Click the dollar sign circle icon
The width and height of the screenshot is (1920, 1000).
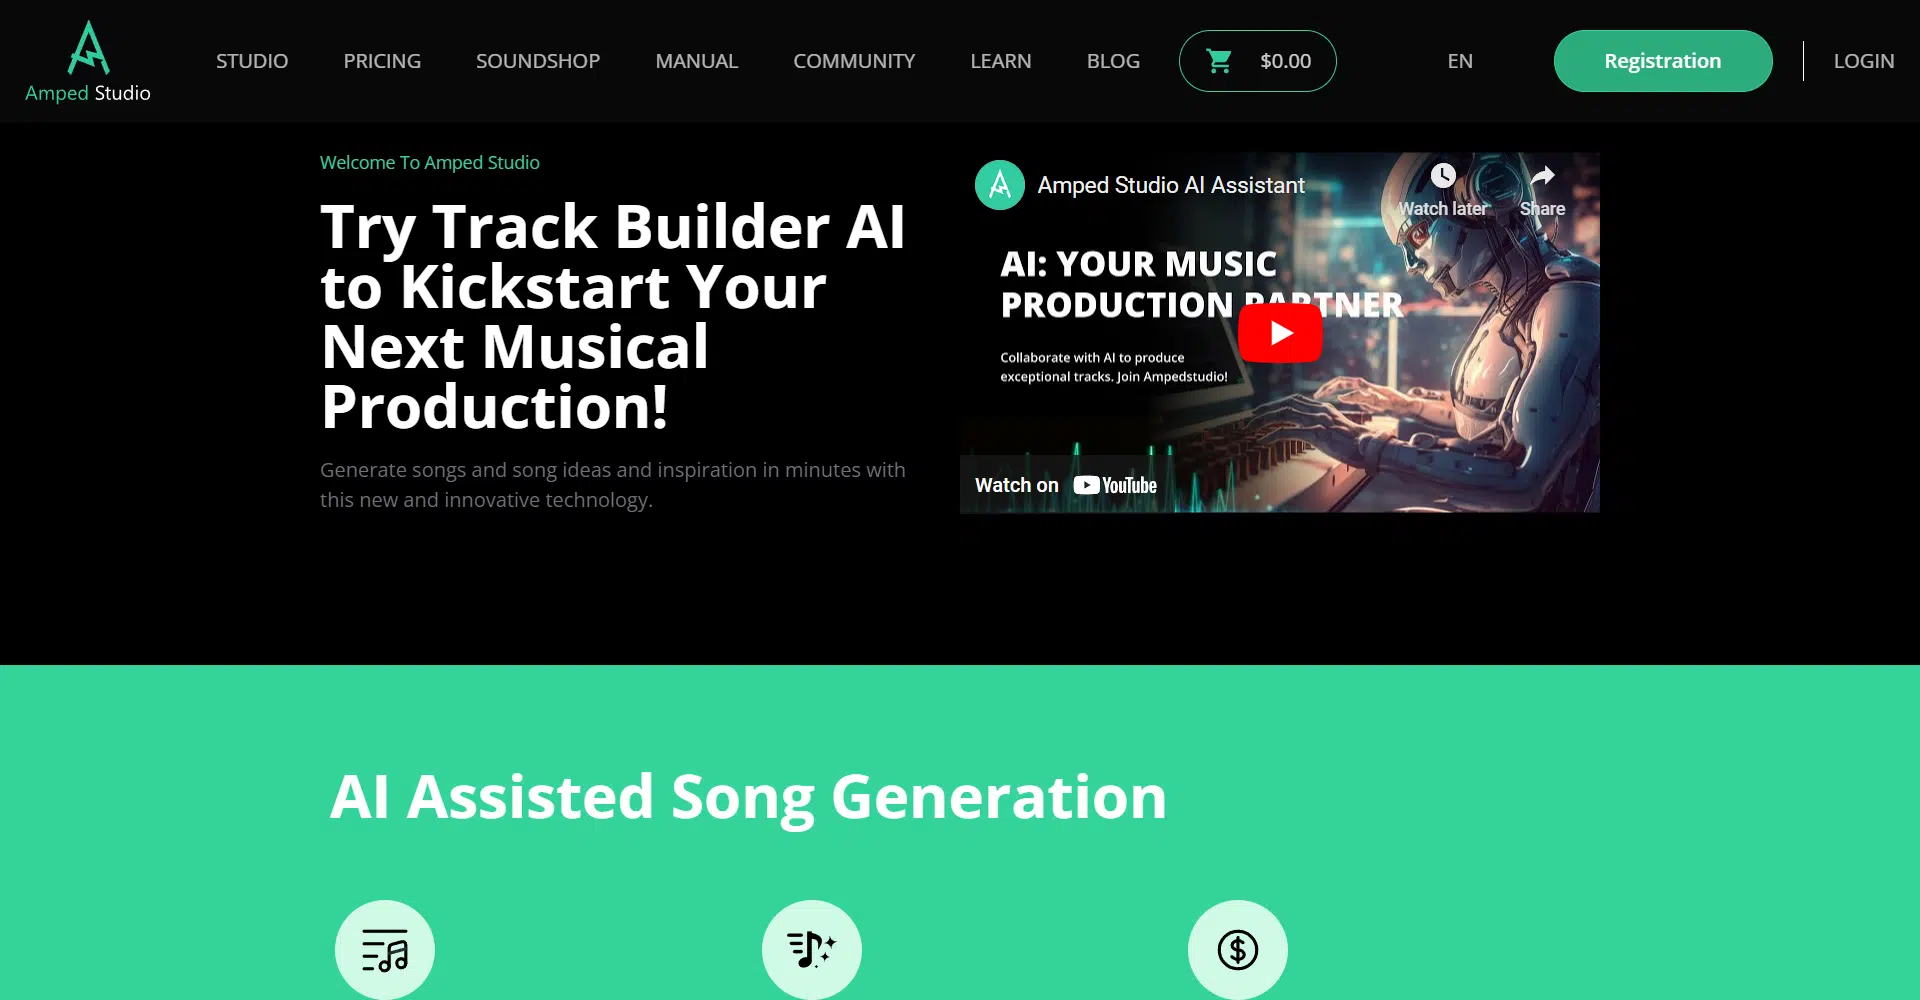pos(1238,949)
